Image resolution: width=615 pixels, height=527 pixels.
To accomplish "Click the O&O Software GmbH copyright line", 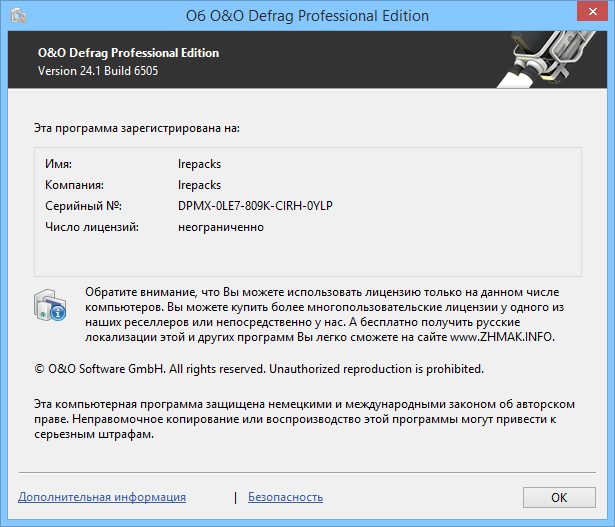I will [259, 369].
